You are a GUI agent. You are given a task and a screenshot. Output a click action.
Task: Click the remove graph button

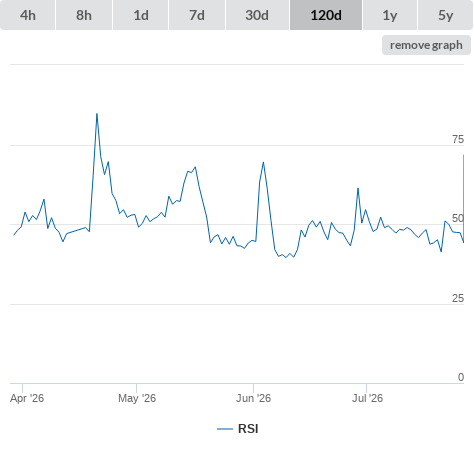pos(426,45)
